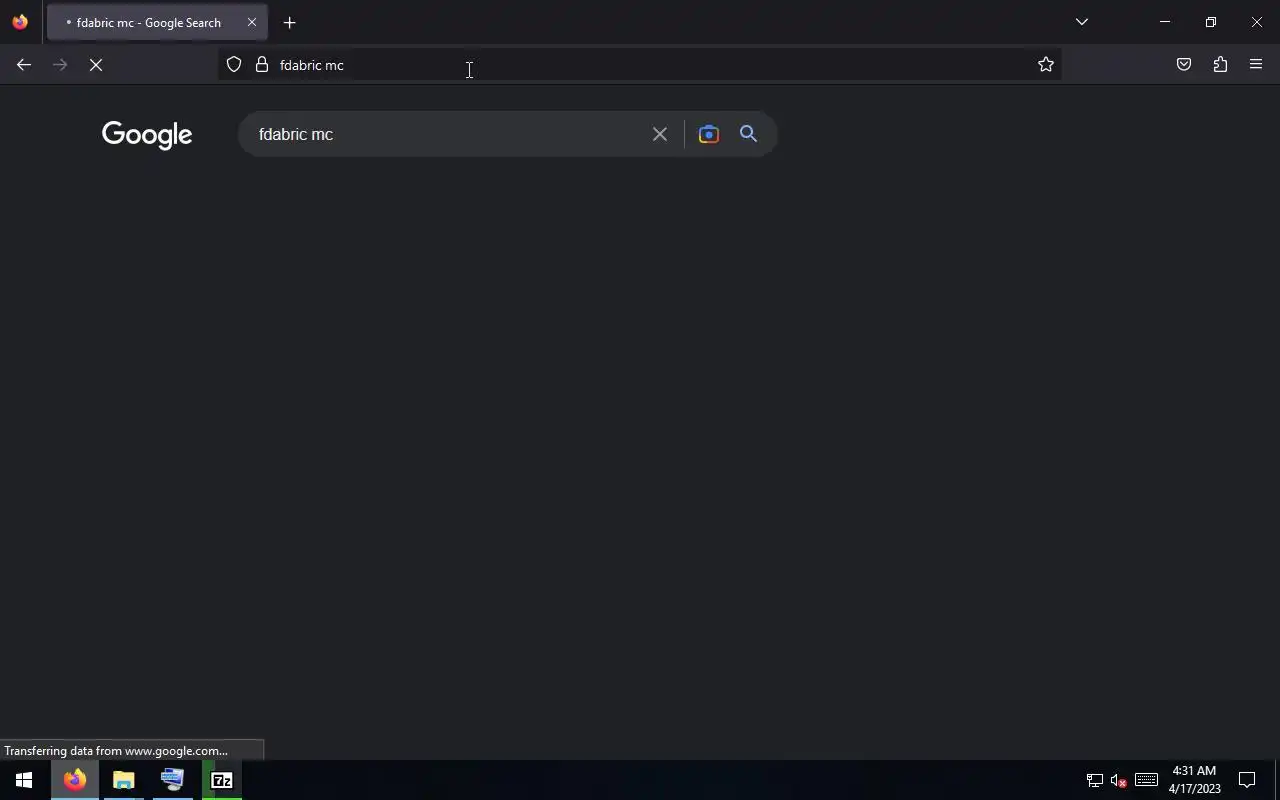
Task: Minimize the Firefox window
Action: [1165, 22]
